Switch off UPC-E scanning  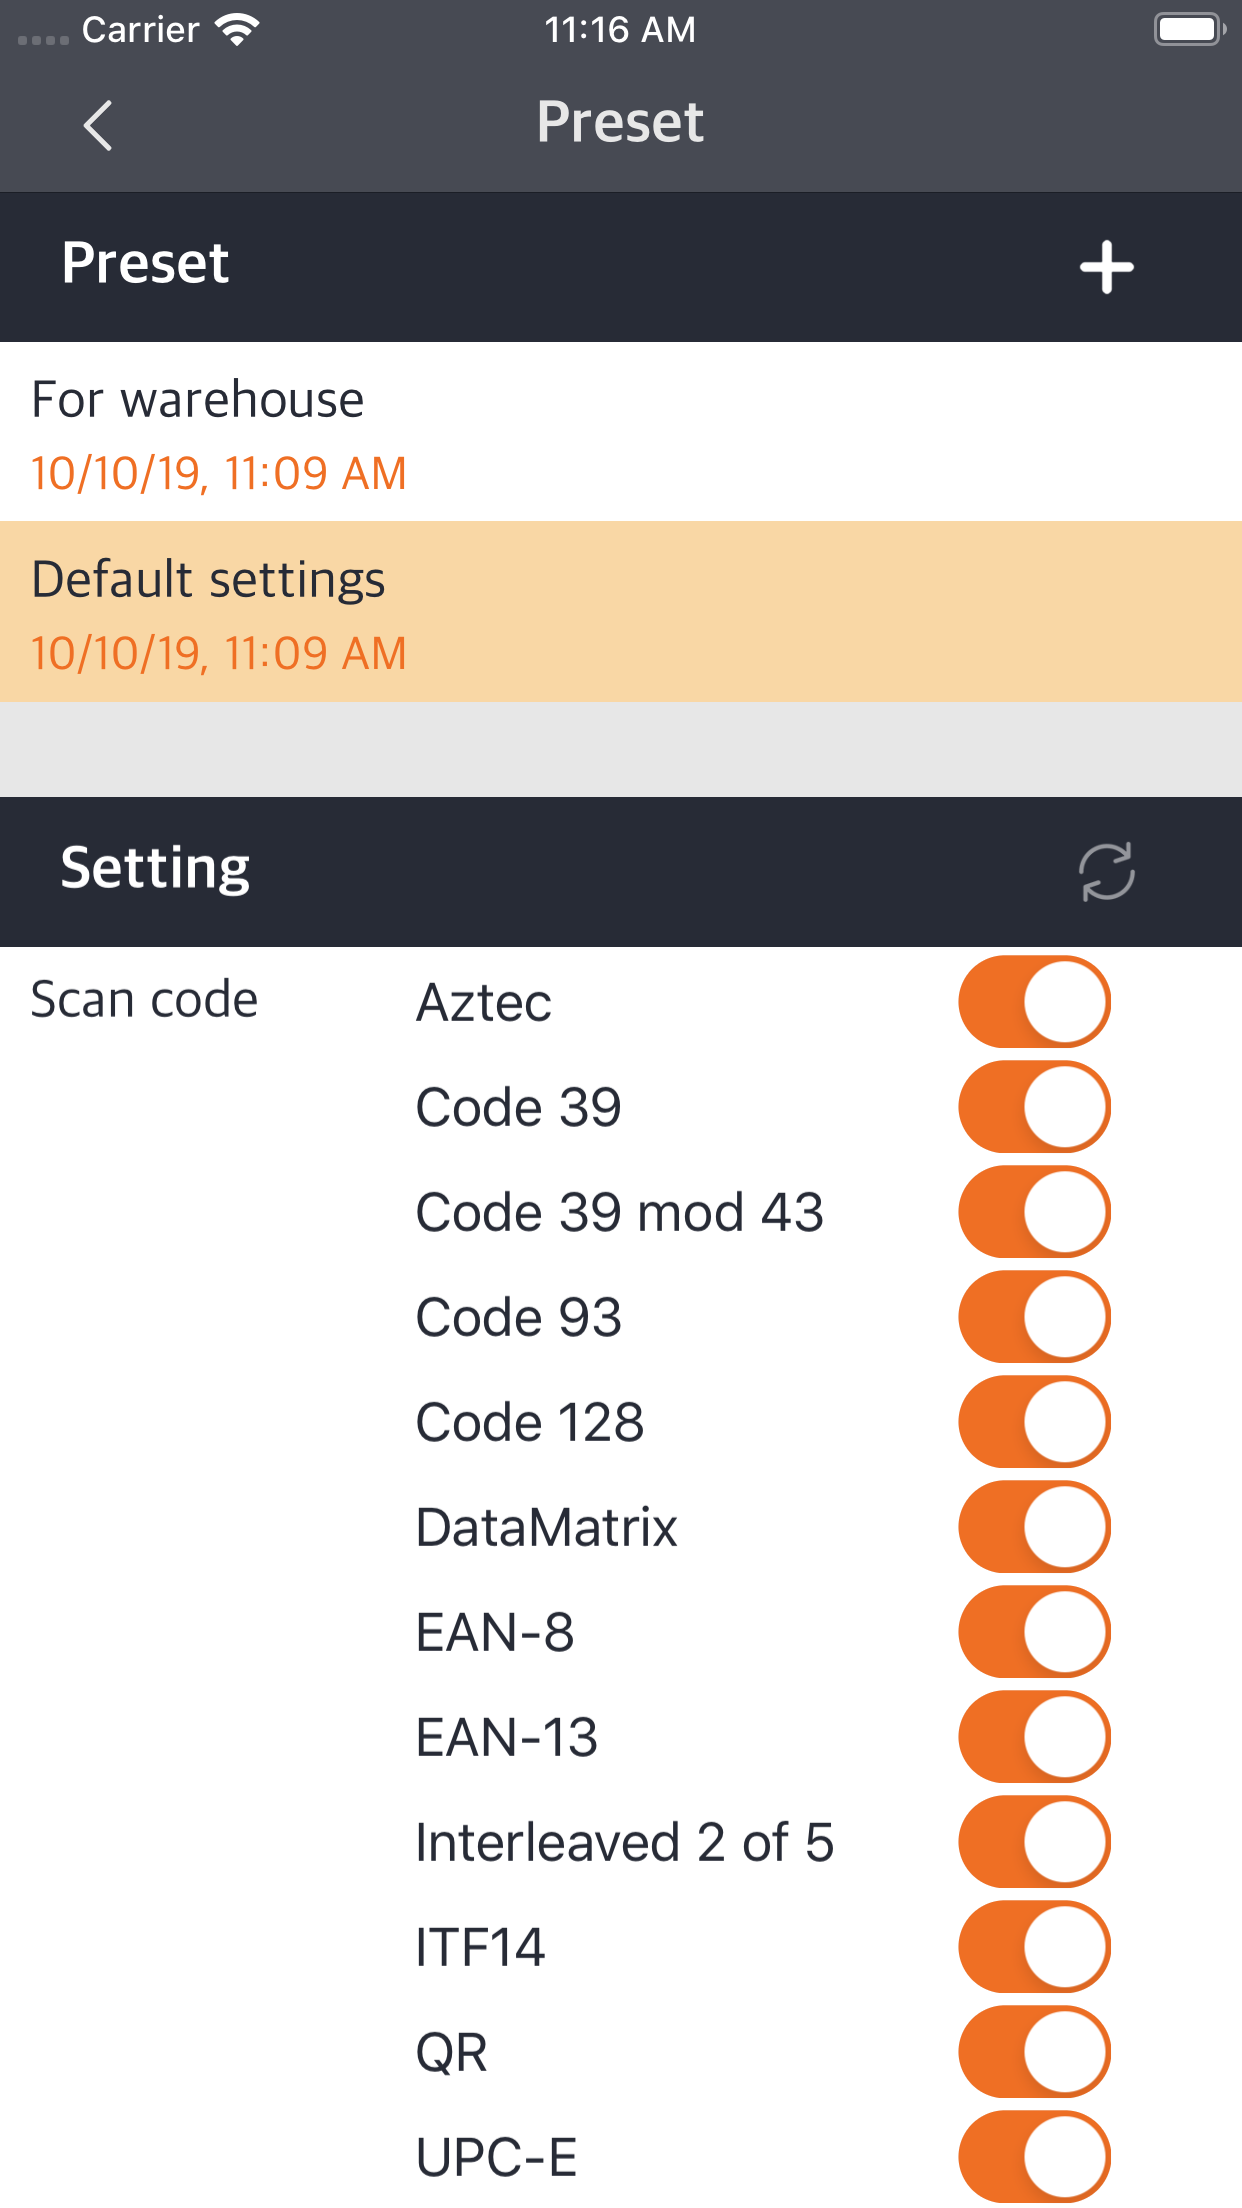(x=1034, y=2157)
